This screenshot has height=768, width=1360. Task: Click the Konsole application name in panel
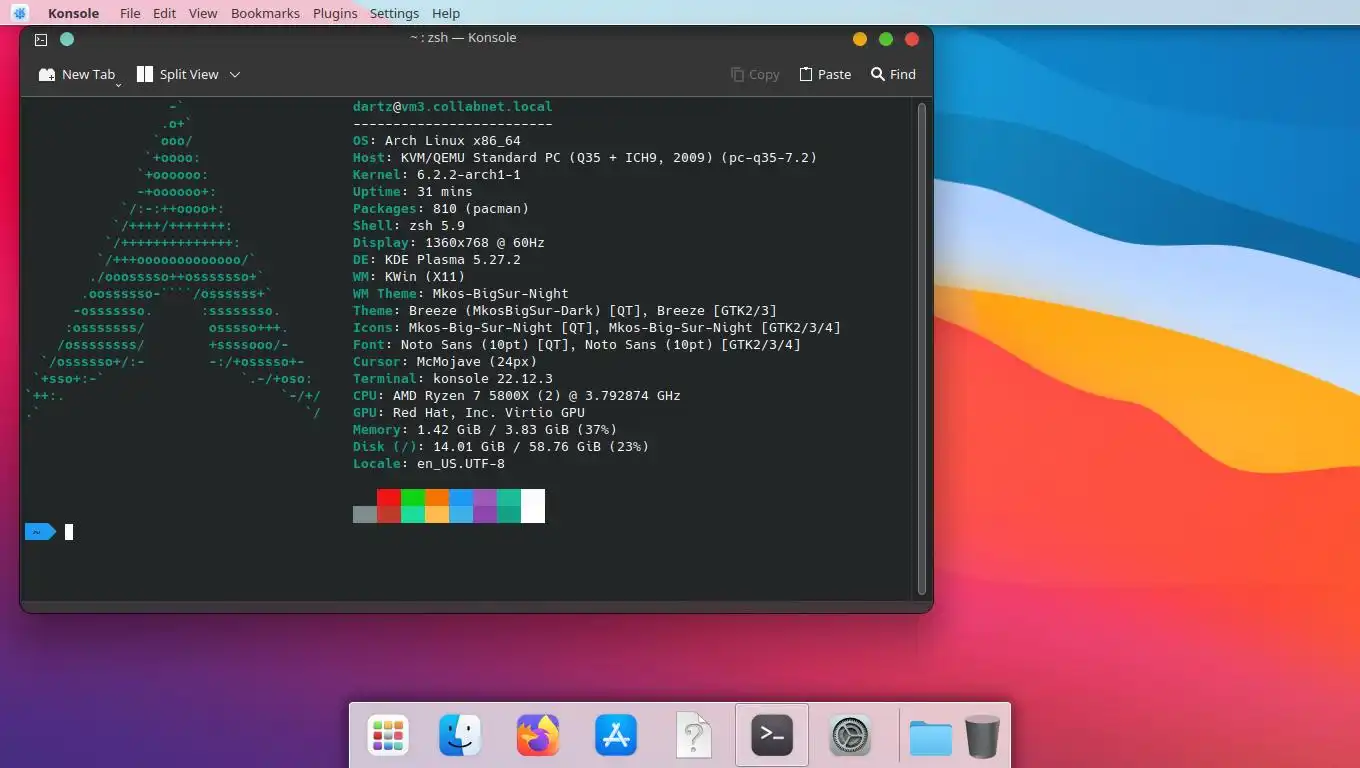point(74,13)
